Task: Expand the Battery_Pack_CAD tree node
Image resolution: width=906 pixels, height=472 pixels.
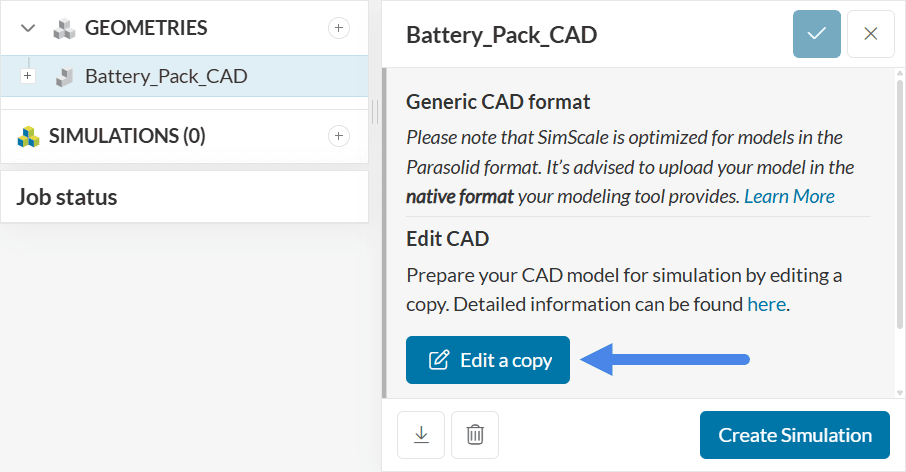Action: click(28, 76)
